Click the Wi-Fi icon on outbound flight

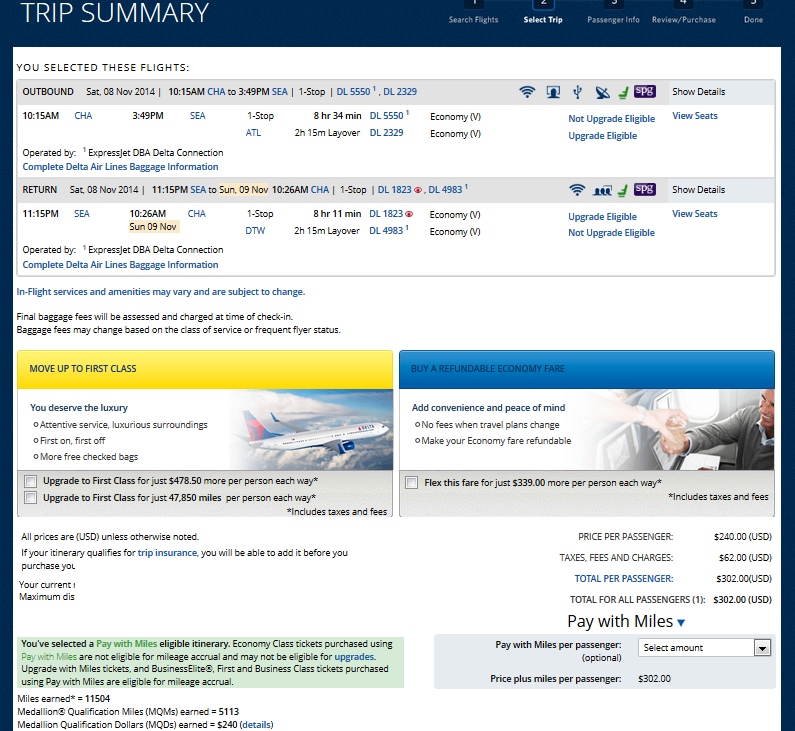point(527,93)
